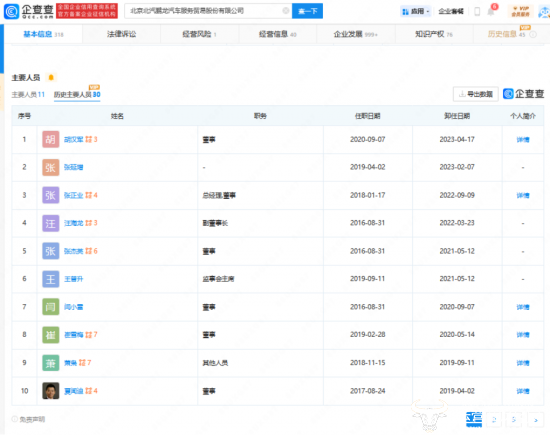Image resolution: width=550 pixels, height=435 pixels.
Task: Click the orange bell icon beside 主要人员
Action: pyautogui.click(x=51, y=78)
